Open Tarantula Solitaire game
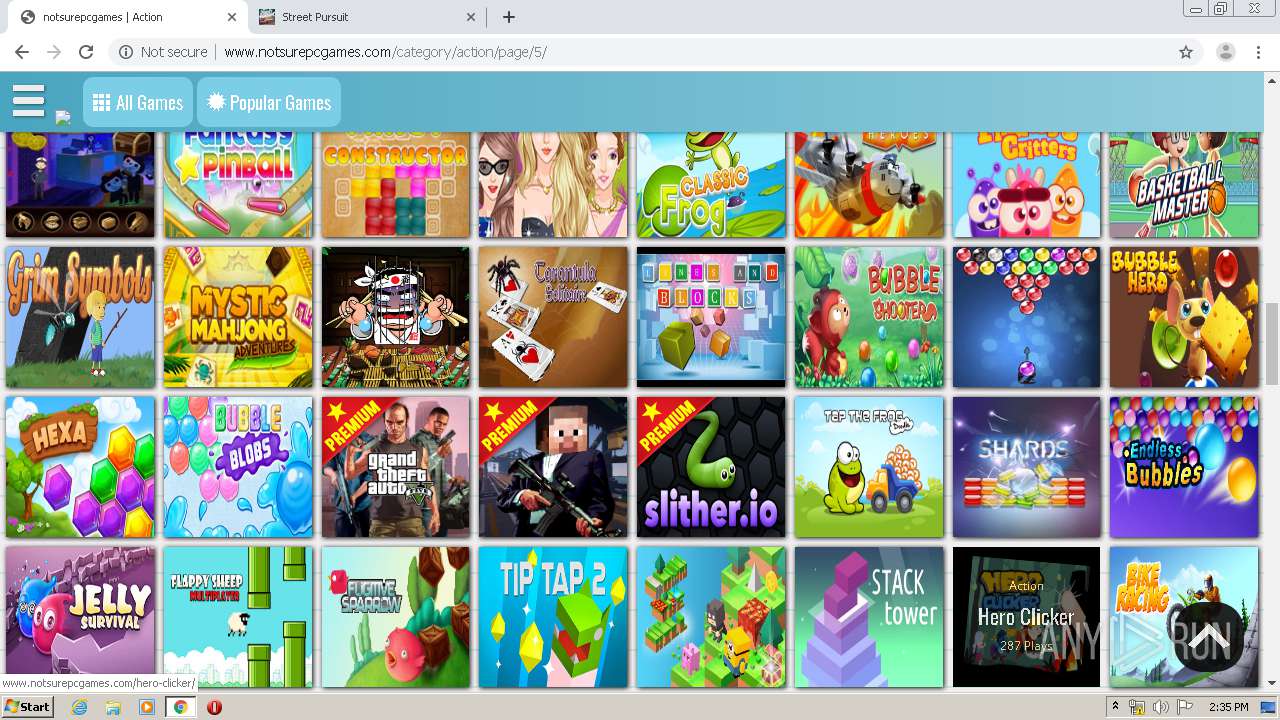The image size is (1280, 720). point(553,317)
